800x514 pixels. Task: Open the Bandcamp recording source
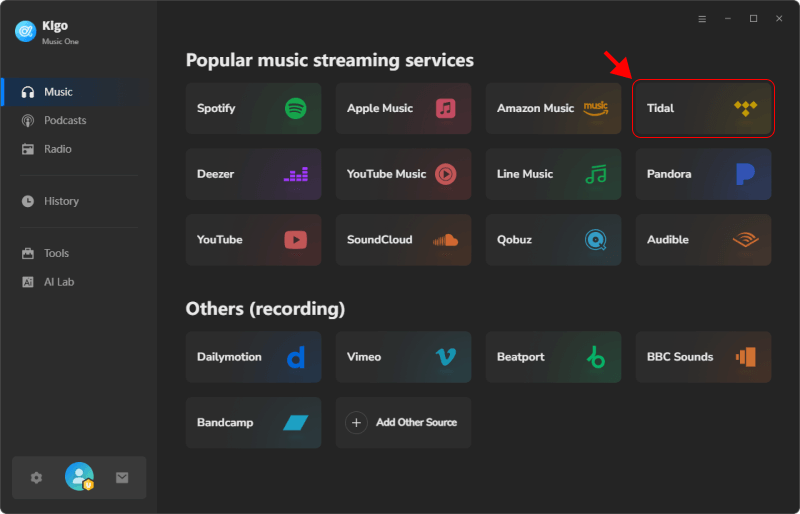[x=253, y=423]
